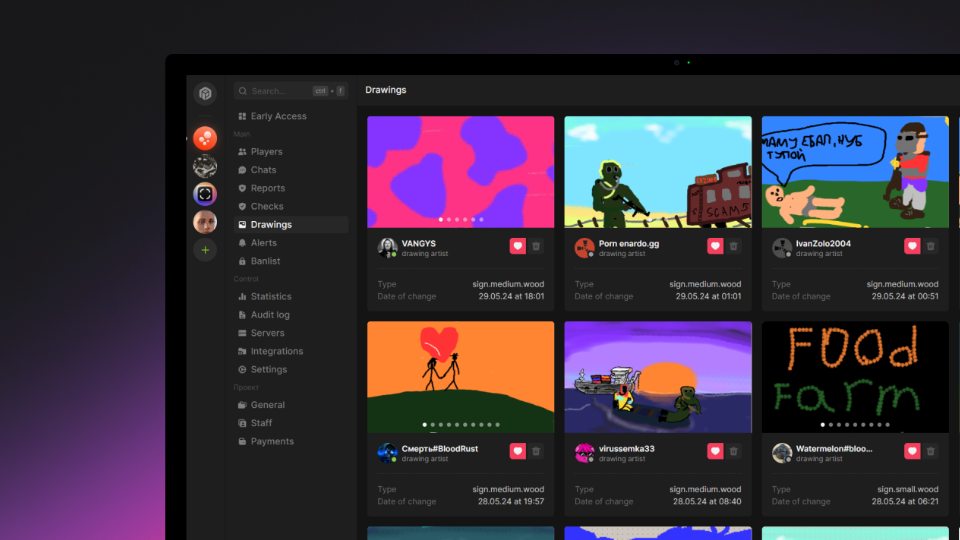Screen dimensions: 960x540
Task: Click sign.small.wood type value
Action: [x=907, y=489]
